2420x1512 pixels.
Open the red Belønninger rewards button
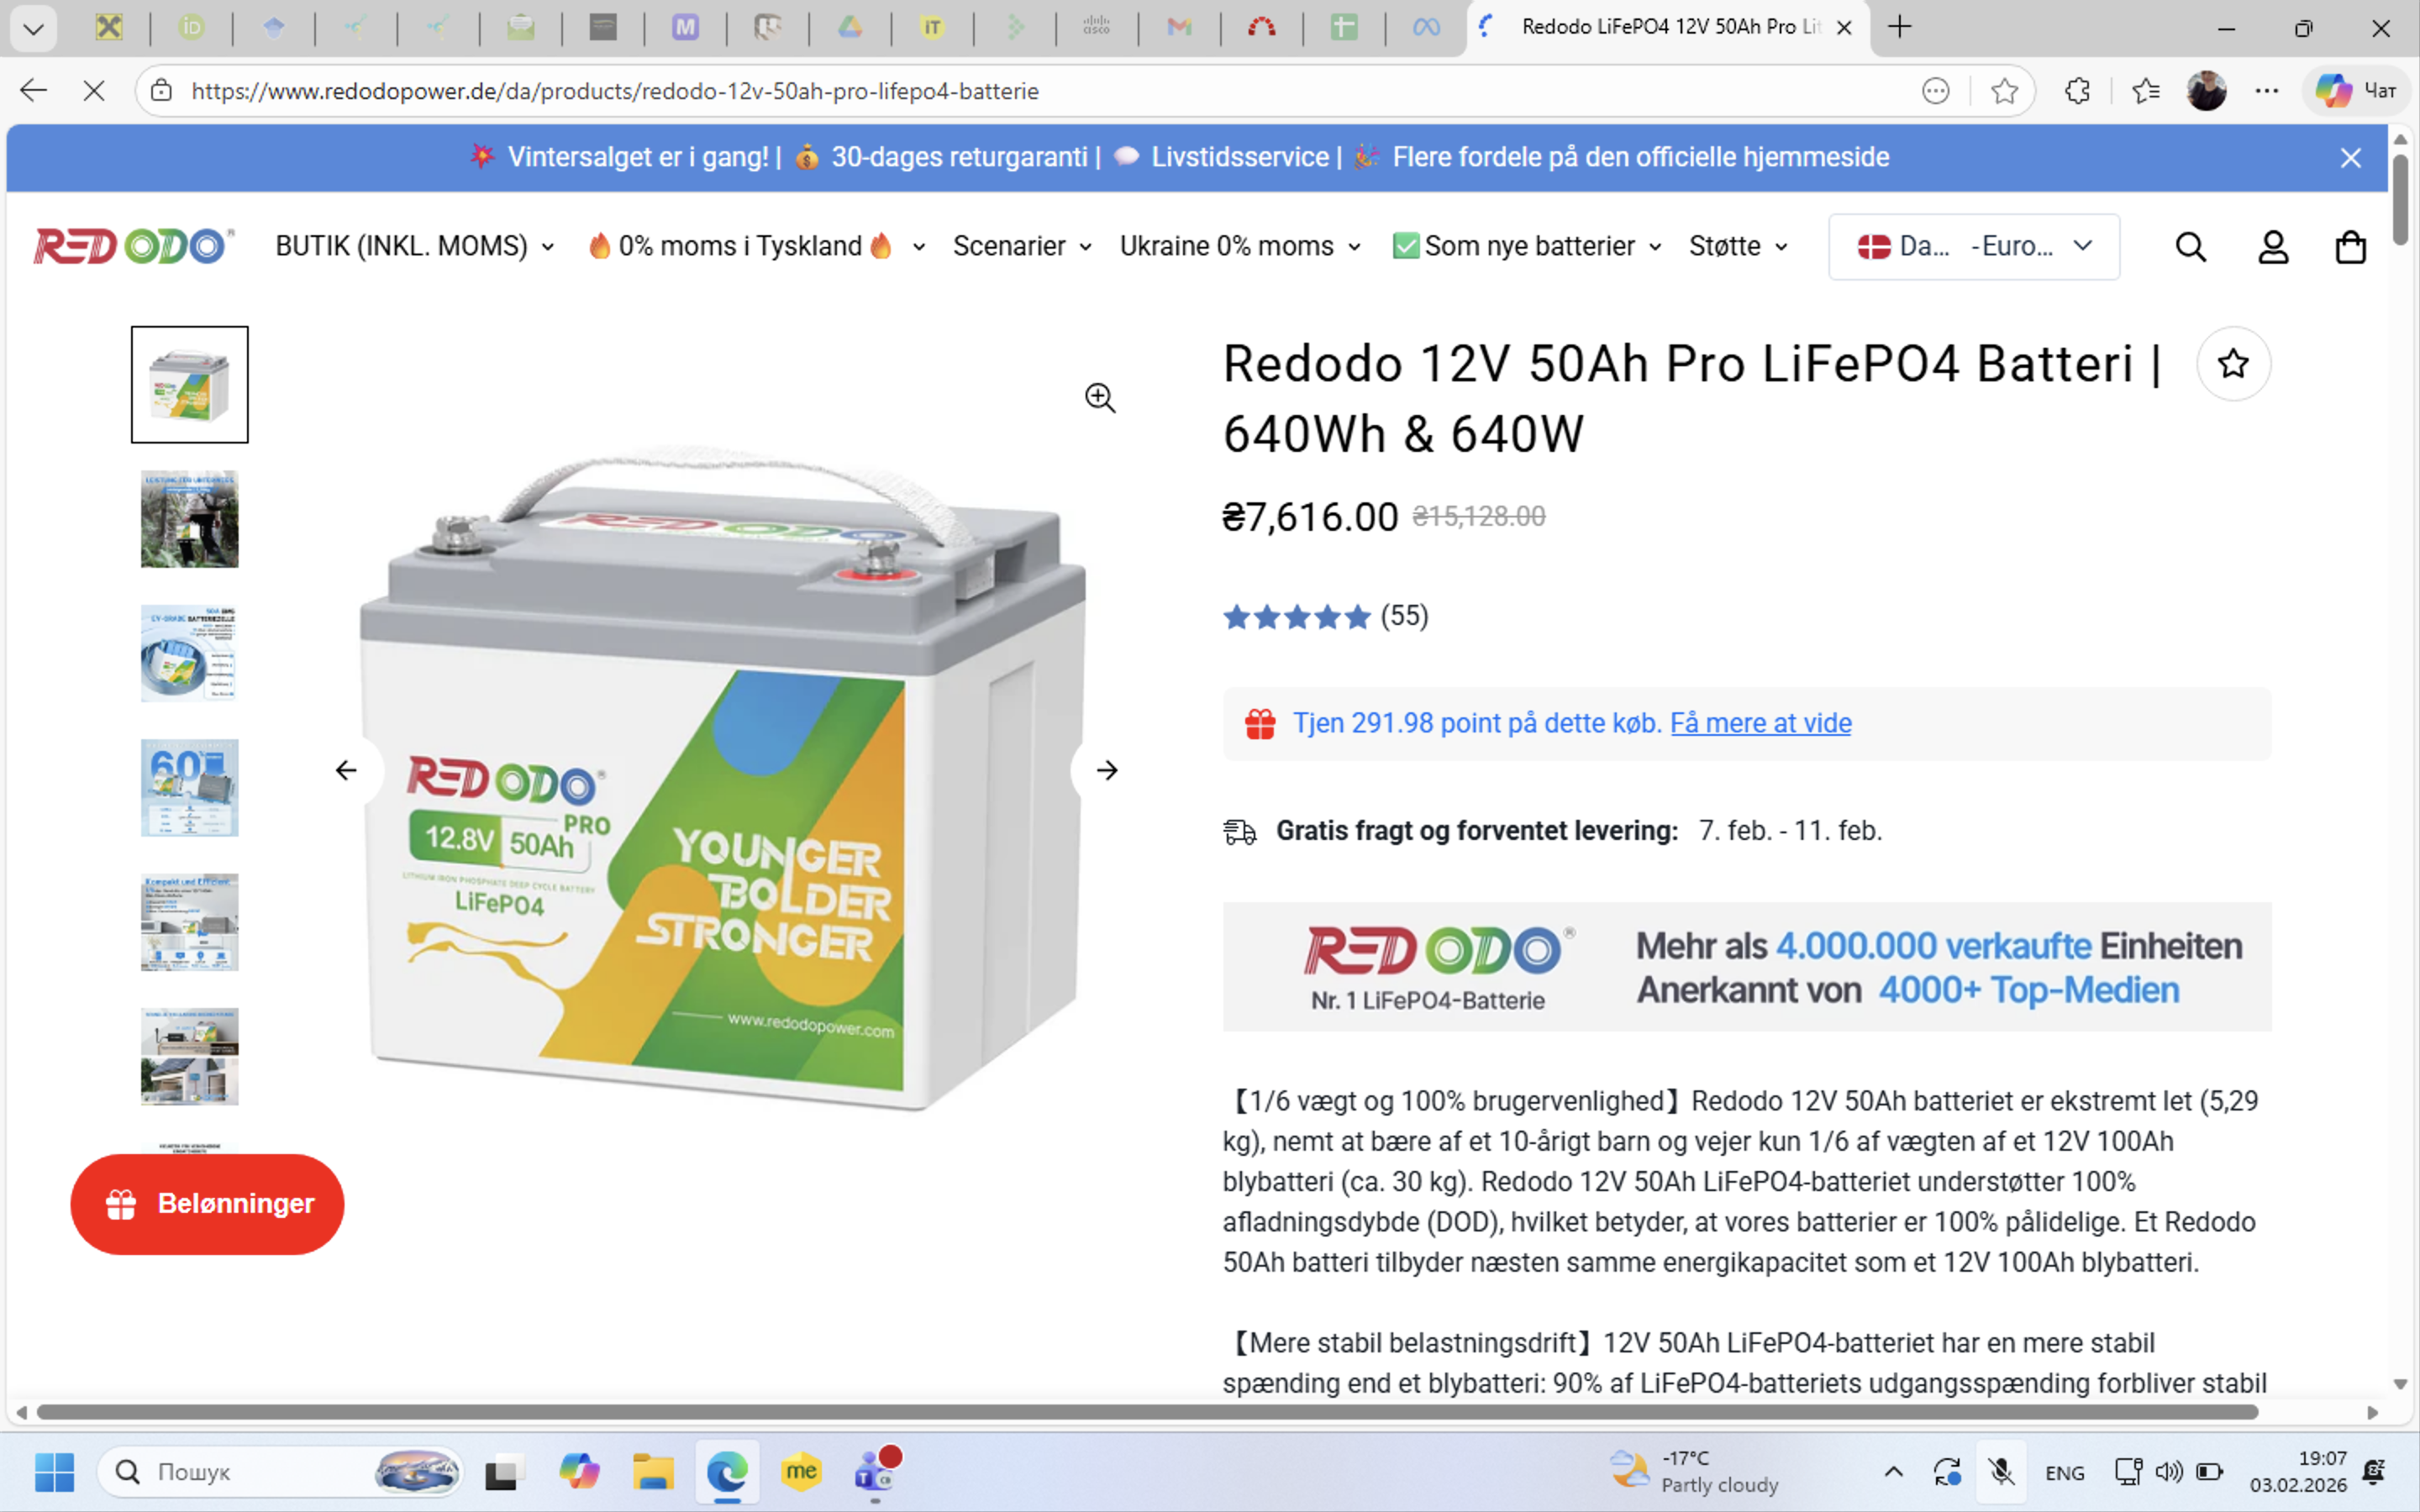coord(207,1204)
